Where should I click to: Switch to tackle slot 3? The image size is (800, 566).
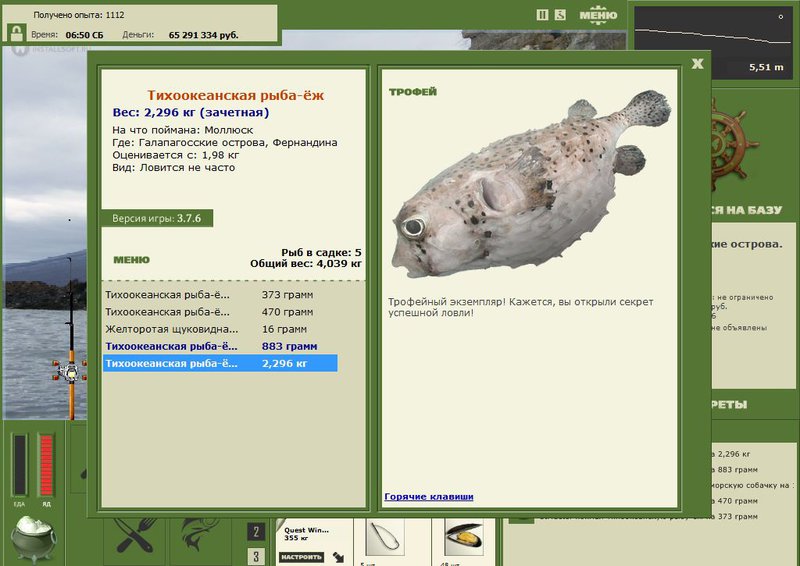tap(256, 556)
